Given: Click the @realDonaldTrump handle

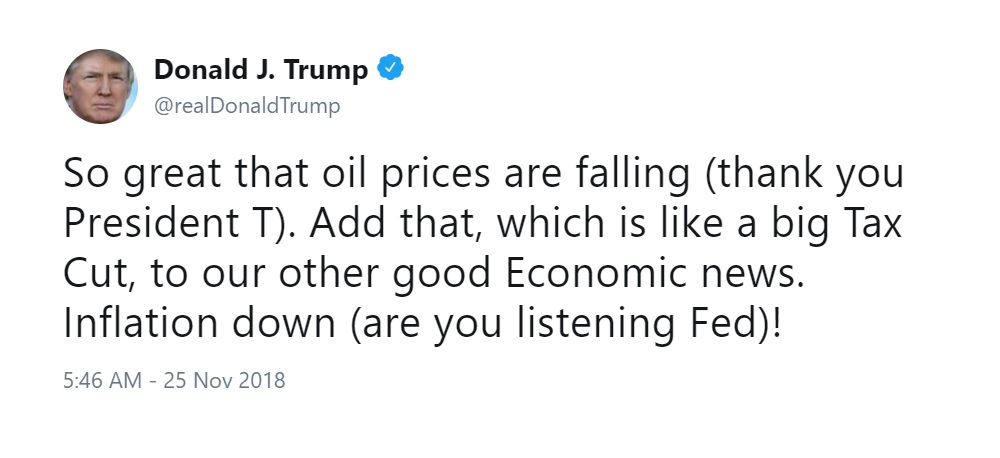Looking at the screenshot, I should pos(247,106).
